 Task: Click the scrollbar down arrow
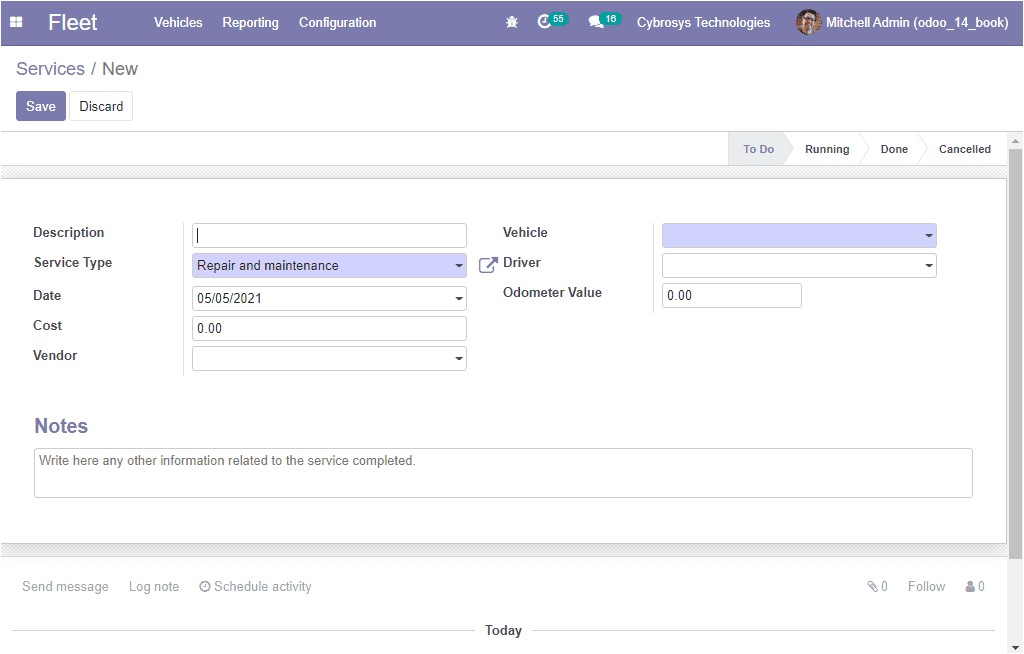click(x=1015, y=647)
